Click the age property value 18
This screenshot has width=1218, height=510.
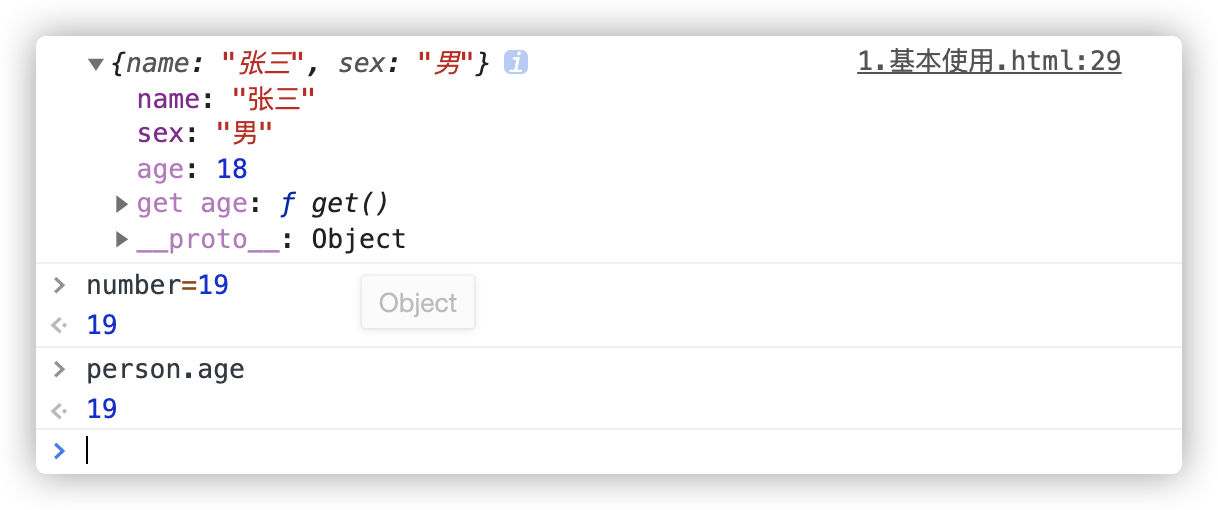(232, 169)
